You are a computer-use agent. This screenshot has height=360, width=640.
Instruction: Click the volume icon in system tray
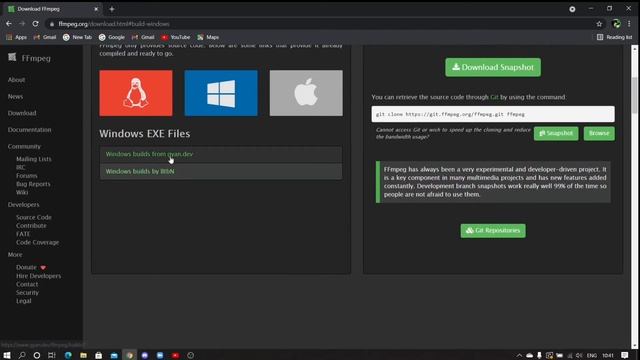(579, 356)
